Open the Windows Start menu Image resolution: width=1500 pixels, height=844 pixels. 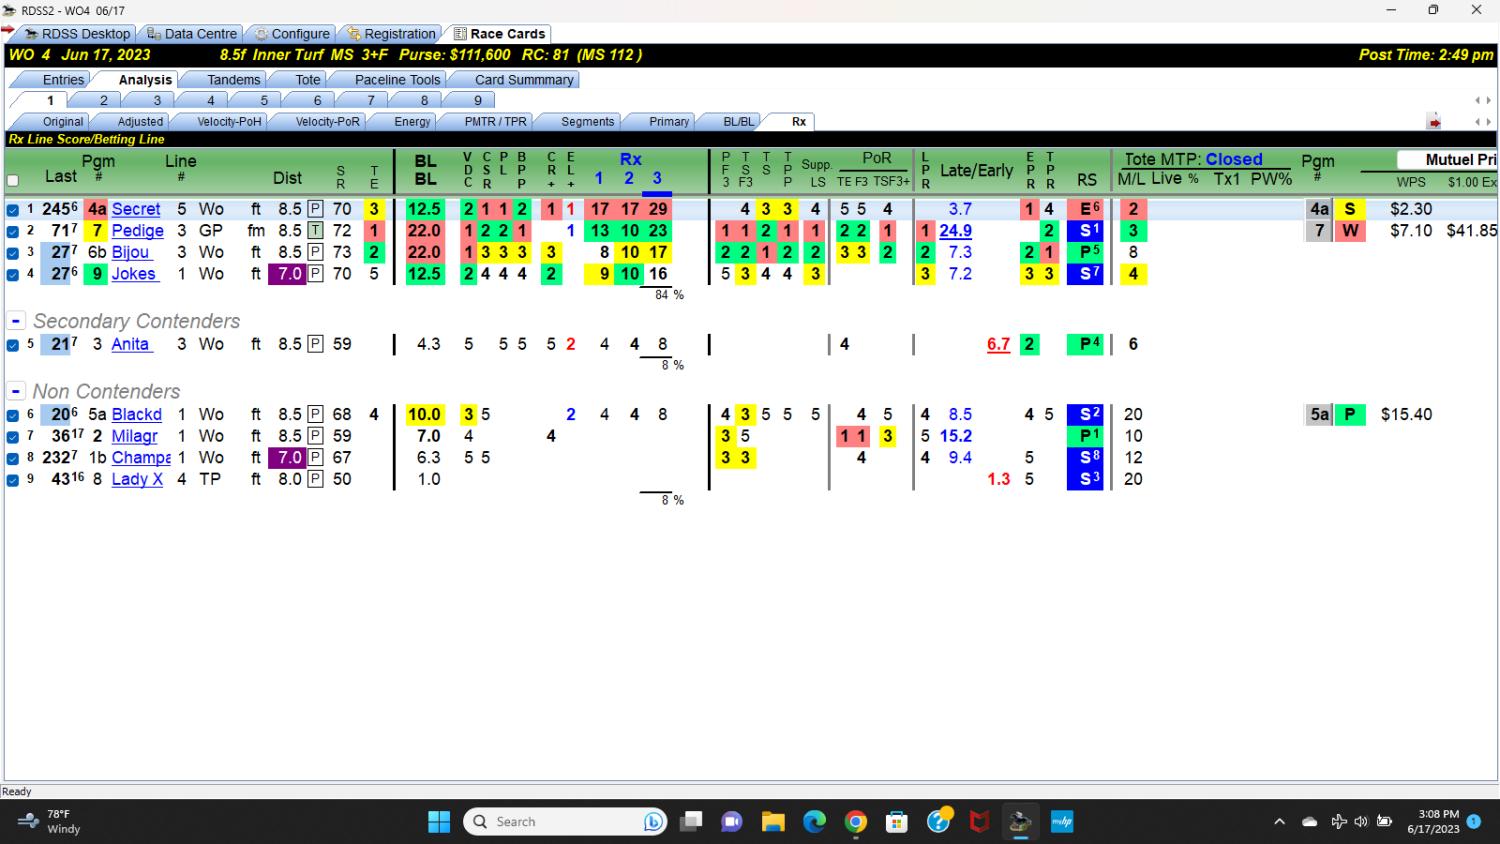tap(439, 822)
